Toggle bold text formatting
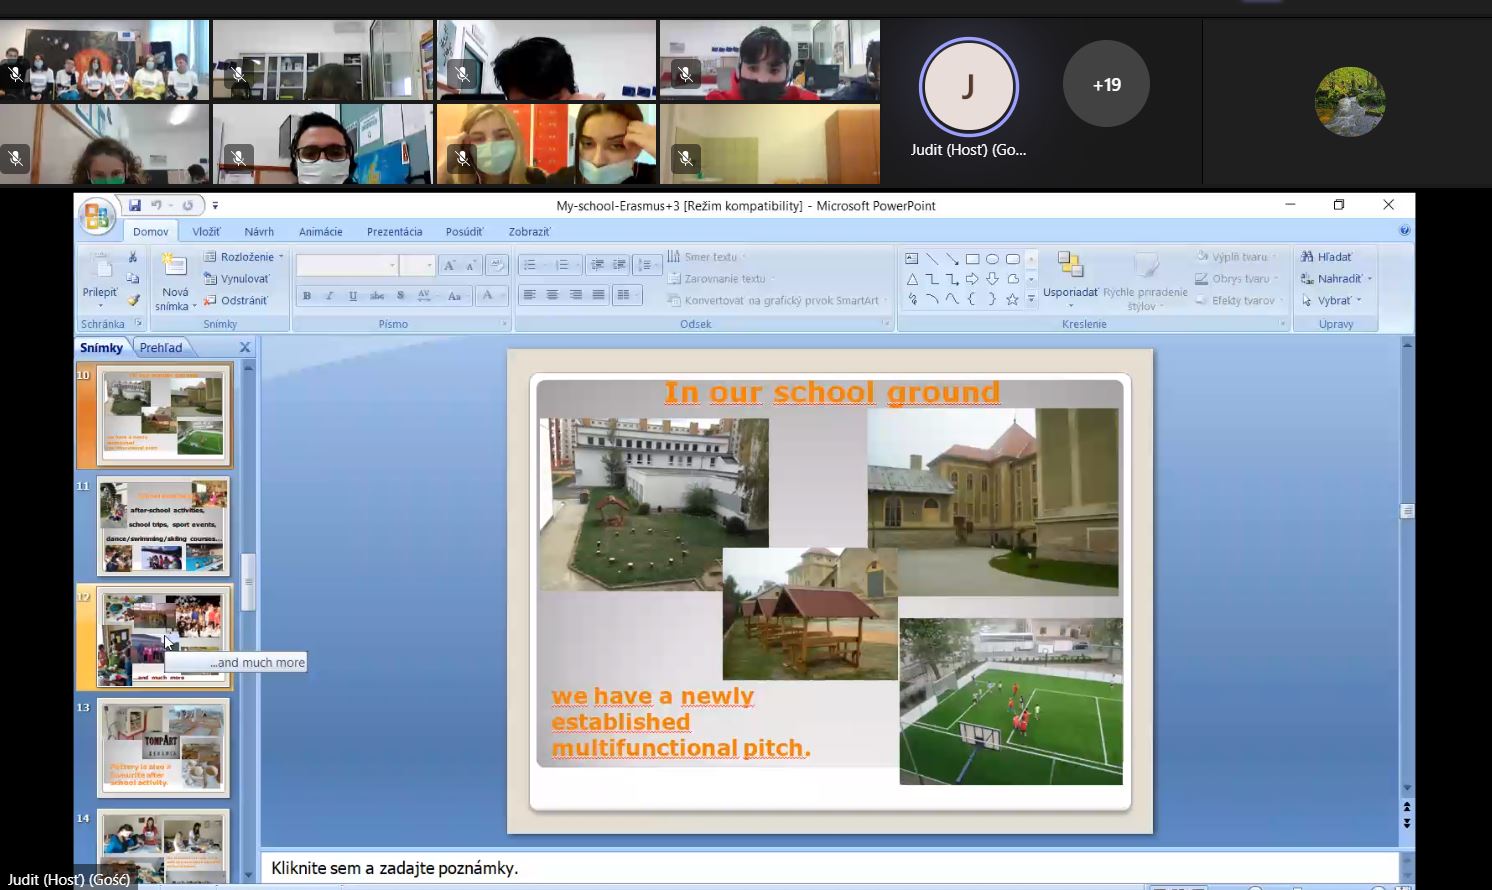This screenshot has height=890, width=1492. [x=307, y=296]
